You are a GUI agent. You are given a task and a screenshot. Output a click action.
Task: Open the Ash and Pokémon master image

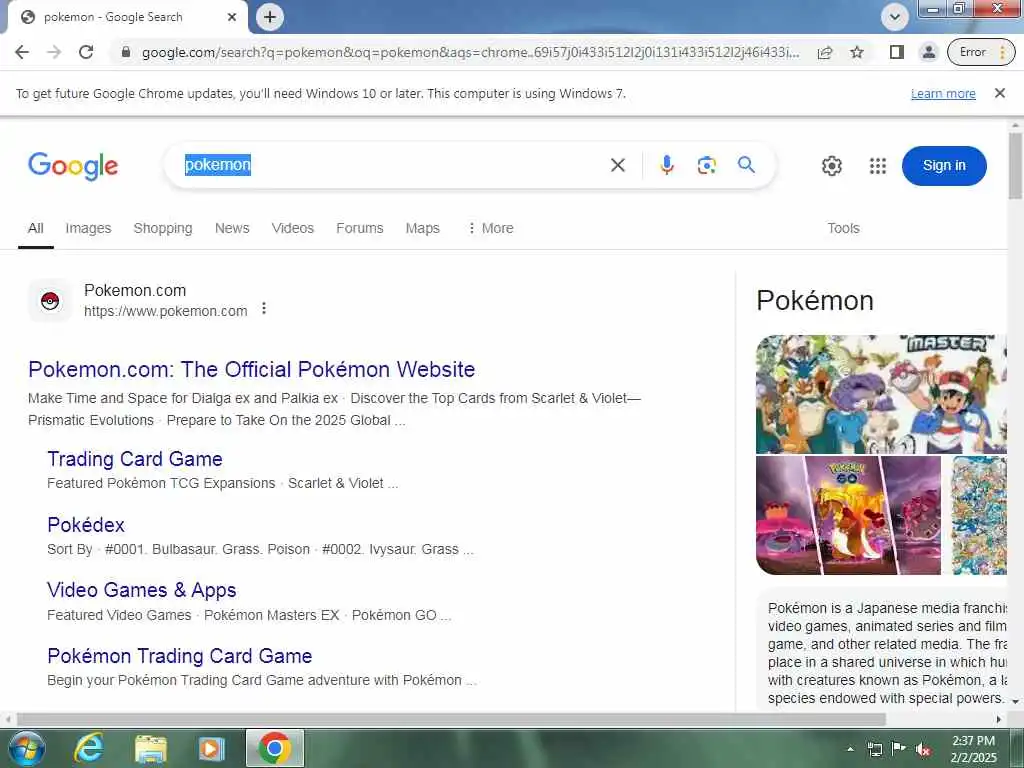pyautogui.click(x=881, y=394)
